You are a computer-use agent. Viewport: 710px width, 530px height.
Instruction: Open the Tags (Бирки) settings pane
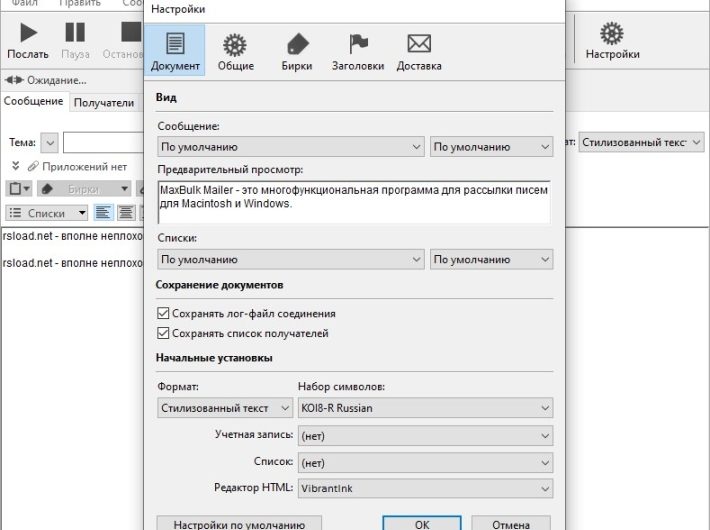tap(297, 51)
